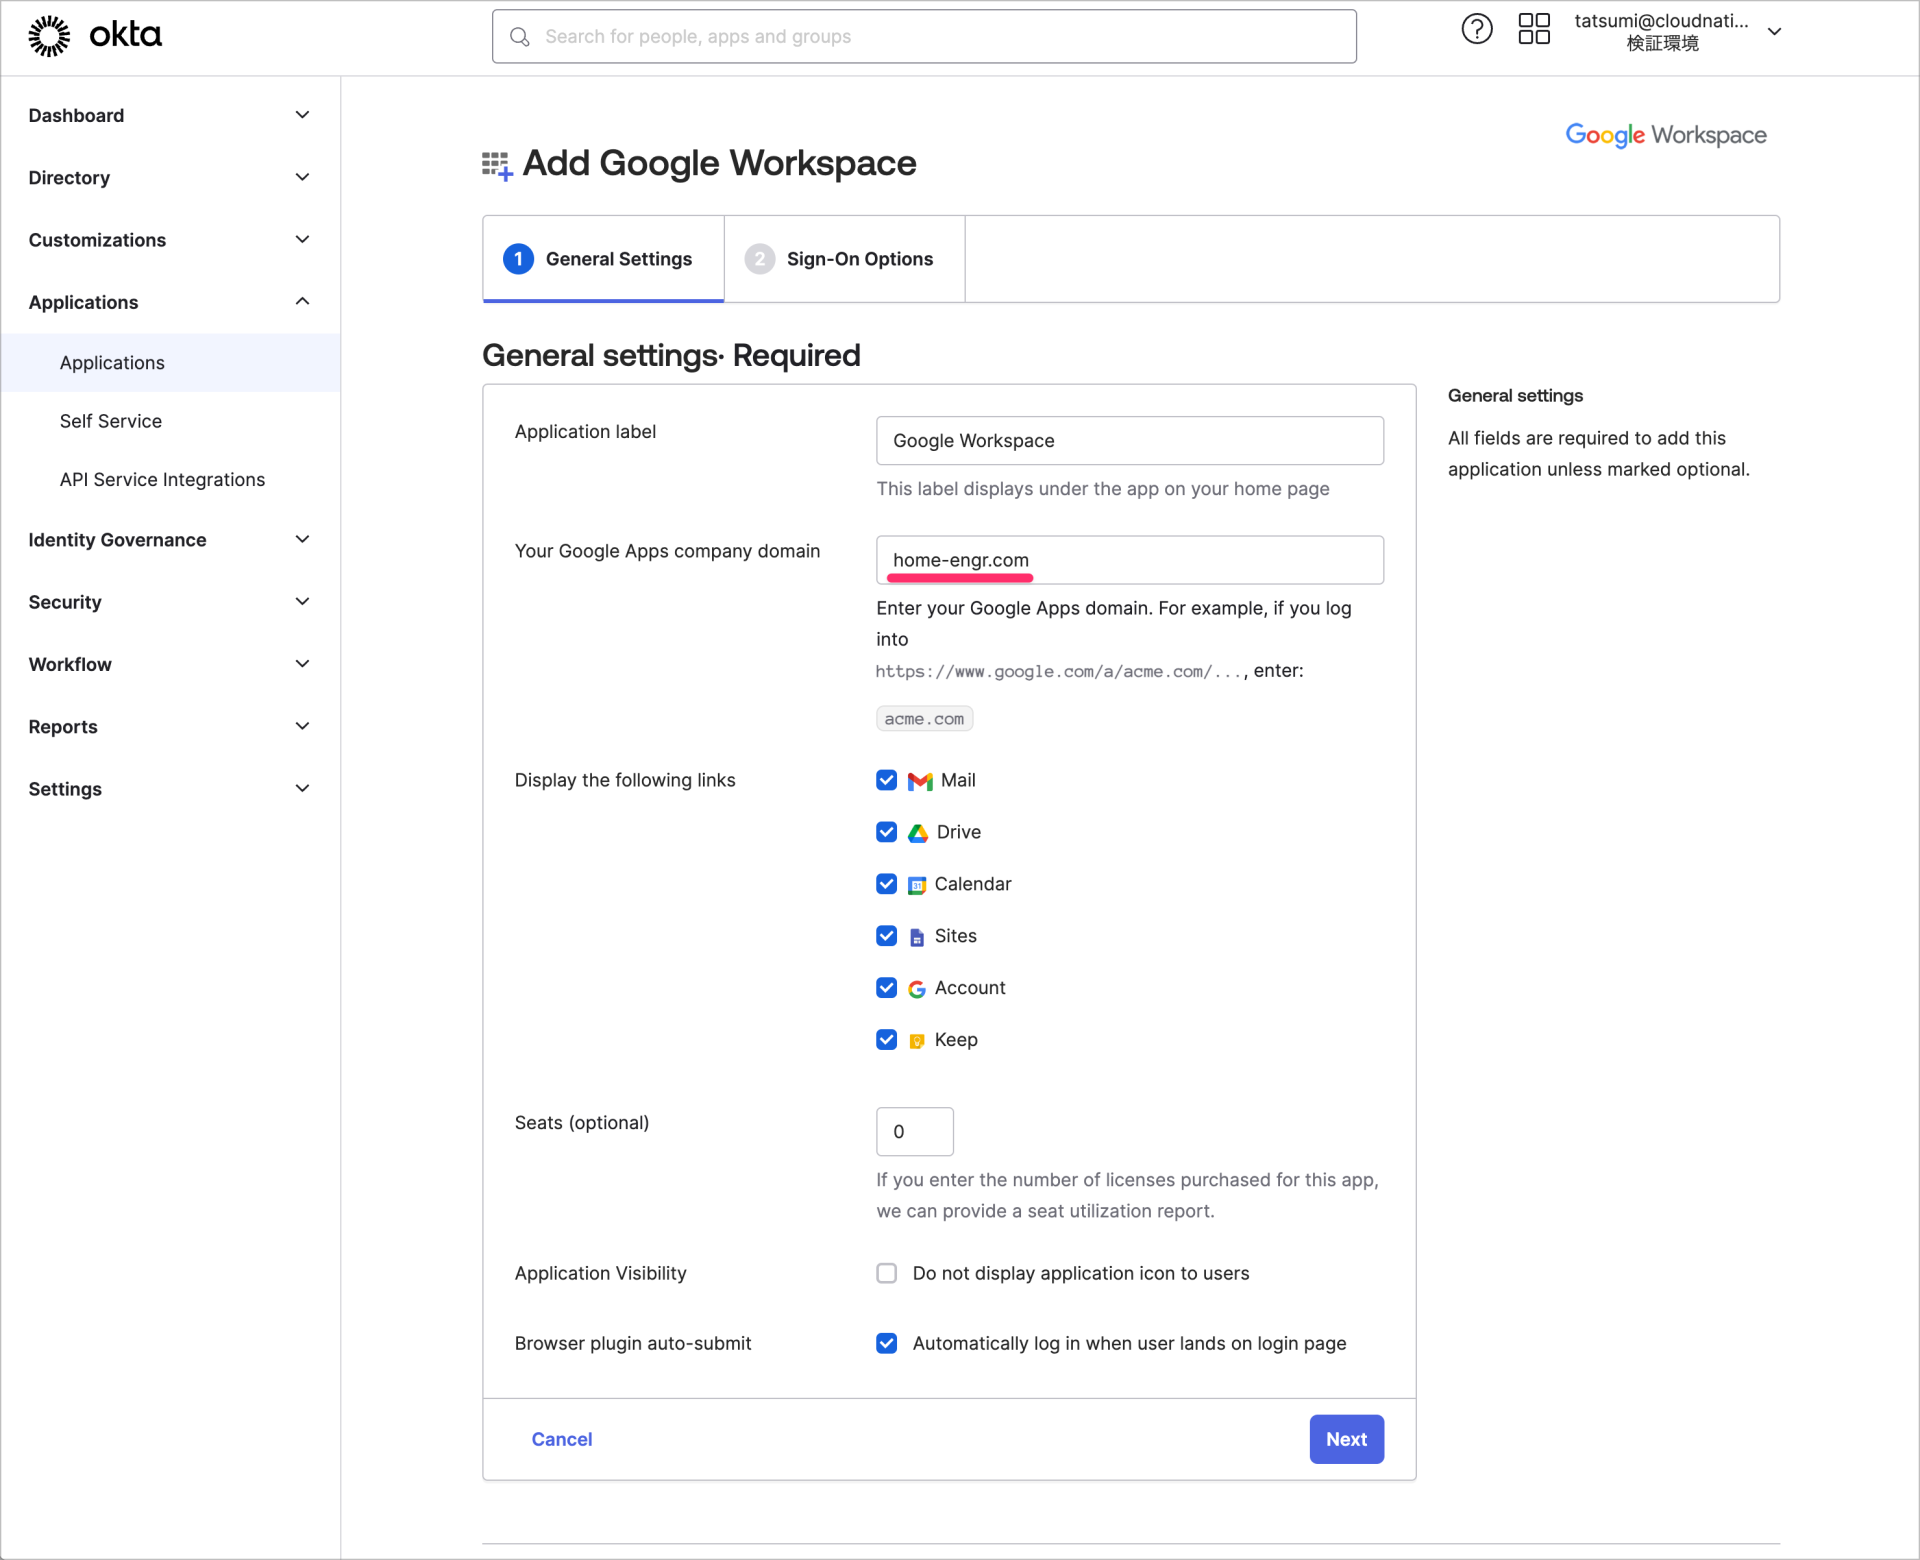1920x1560 pixels.
Task: Click the search magnifier icon
Action: (x=521, y=36)
